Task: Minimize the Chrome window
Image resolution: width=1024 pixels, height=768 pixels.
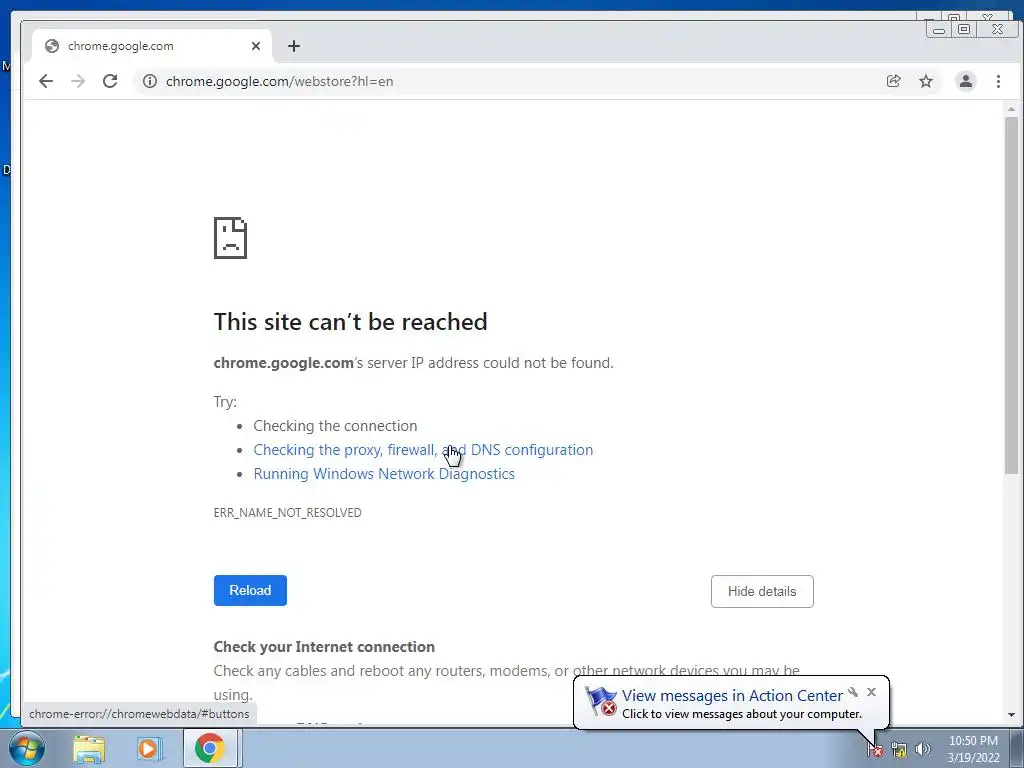Action: (x=938, y=29)
